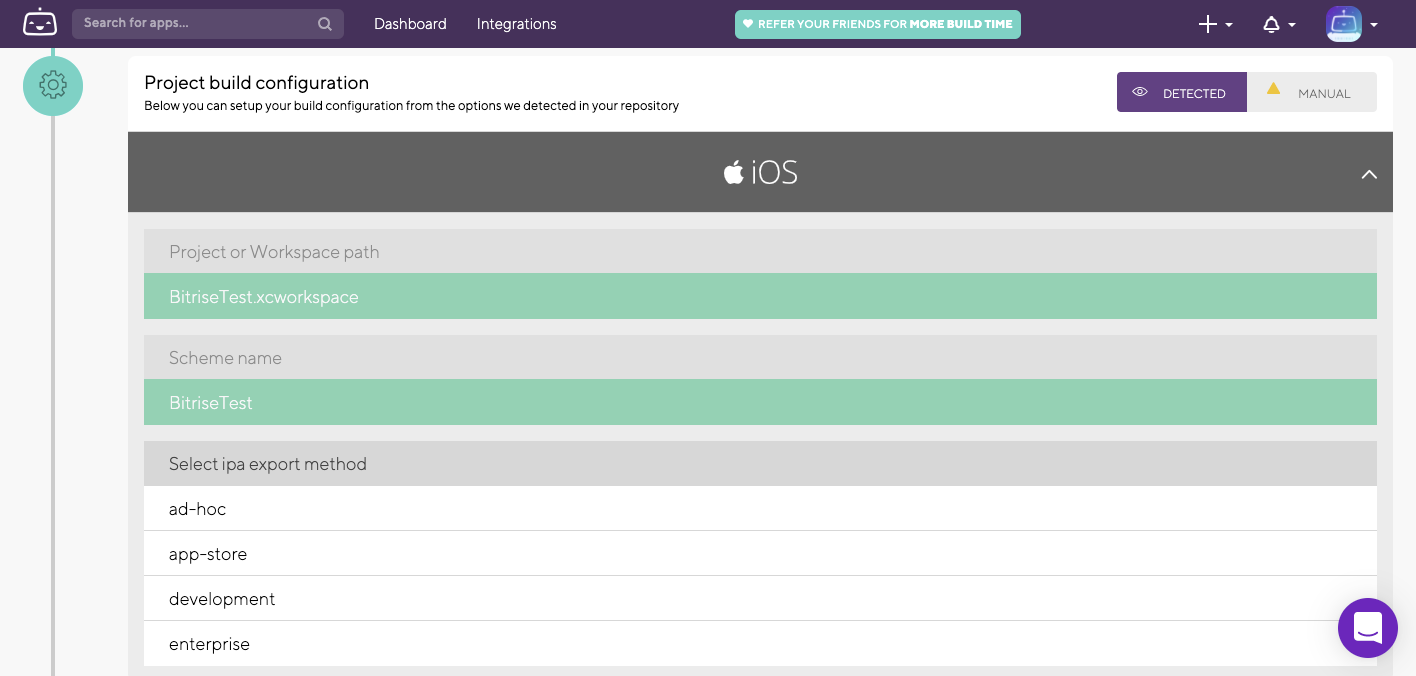The height and width of the screenshot is (676, 1416).
Task: Click the plus add-app icon
Action: pos(1208,24)
